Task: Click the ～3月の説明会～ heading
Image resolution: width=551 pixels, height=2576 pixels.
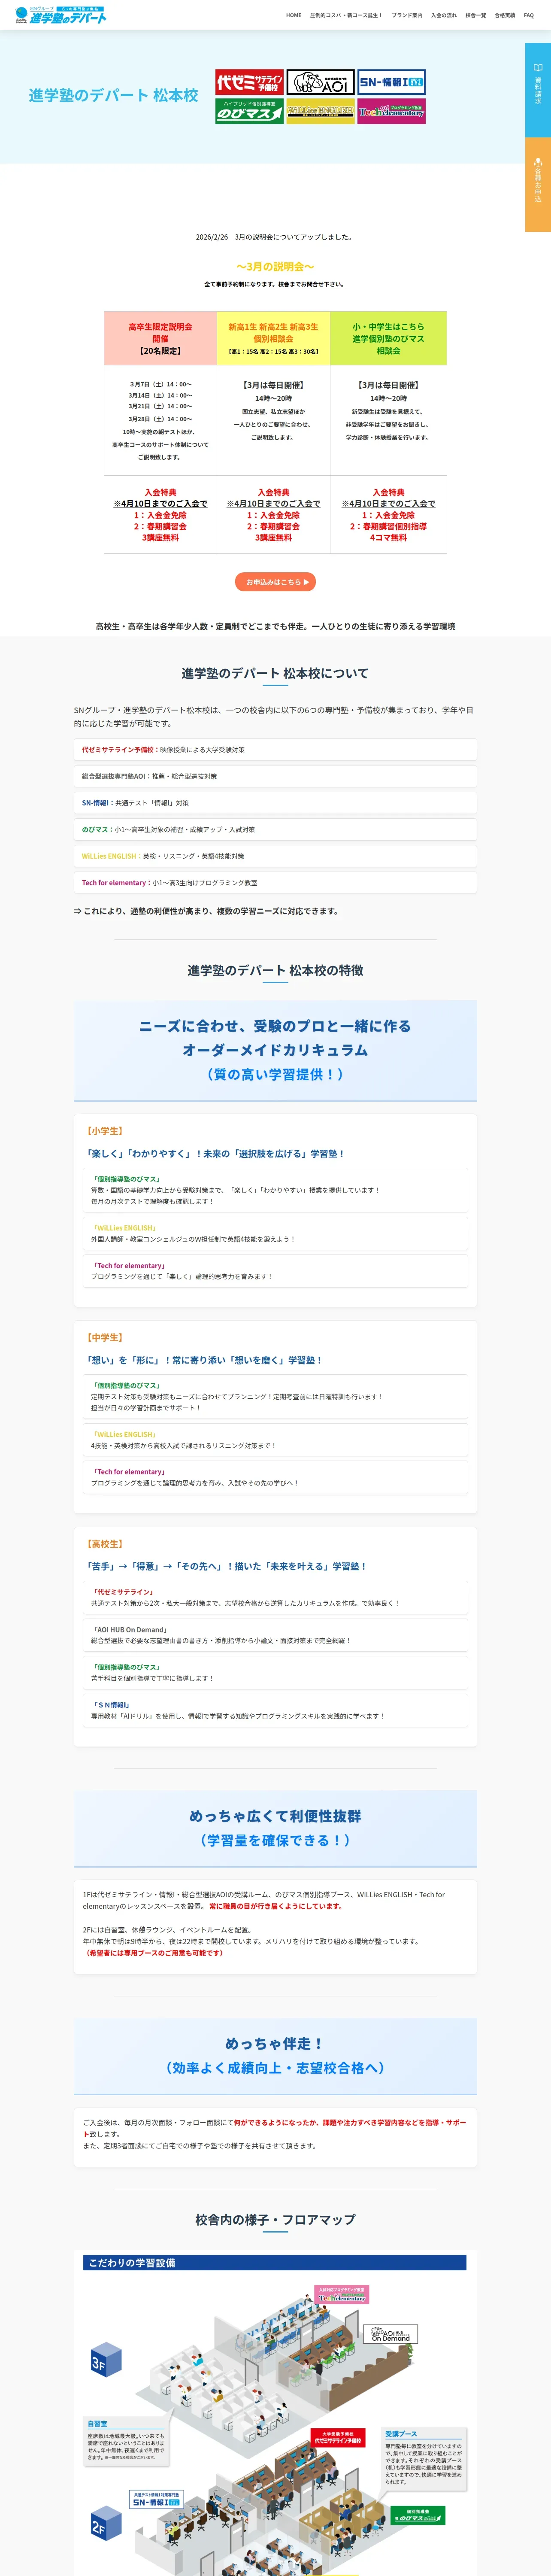Action: click(x=276, y=267)
